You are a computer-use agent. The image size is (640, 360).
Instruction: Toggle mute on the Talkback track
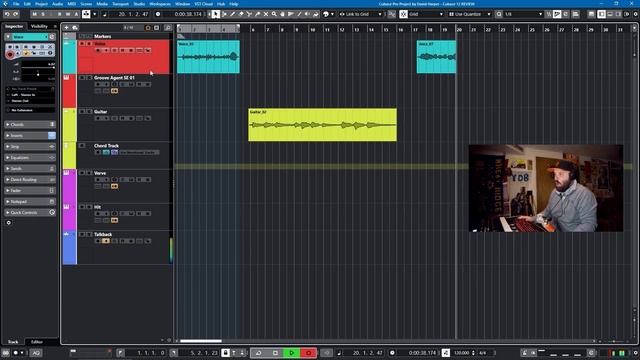click(x=82, y=234)
